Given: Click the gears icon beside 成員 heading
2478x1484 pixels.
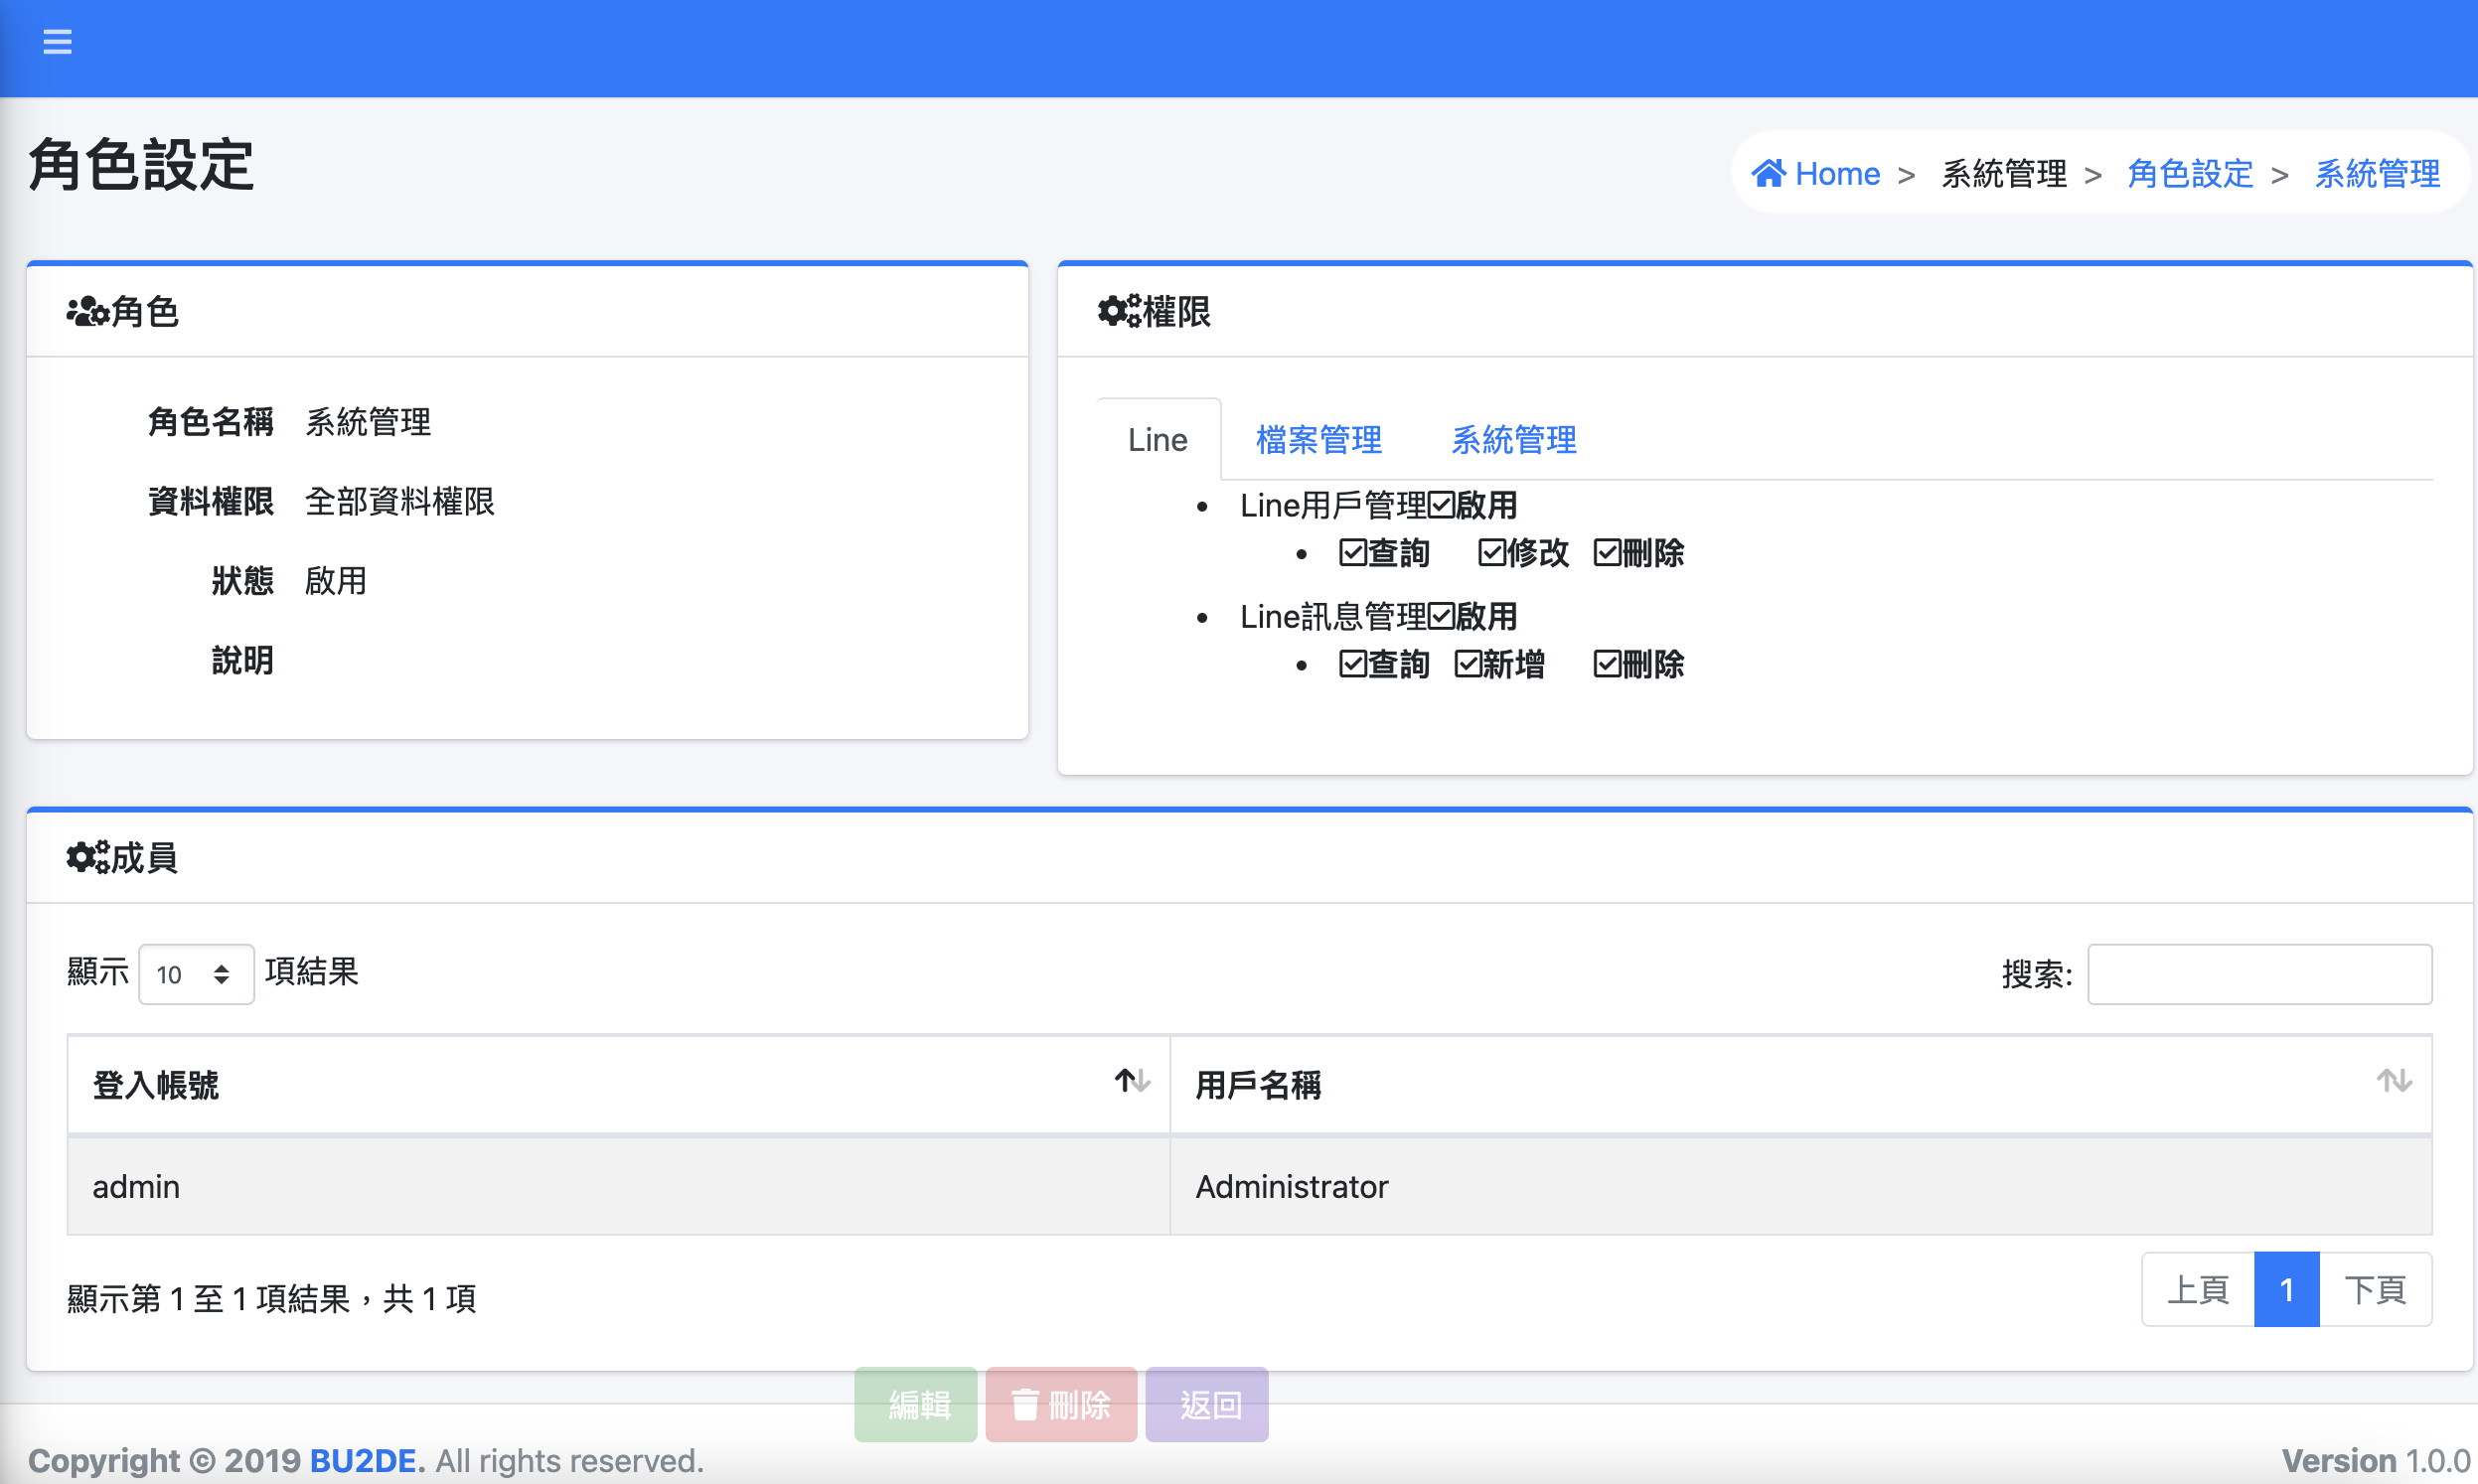Looking at the screenshot, I should [87, 857].
